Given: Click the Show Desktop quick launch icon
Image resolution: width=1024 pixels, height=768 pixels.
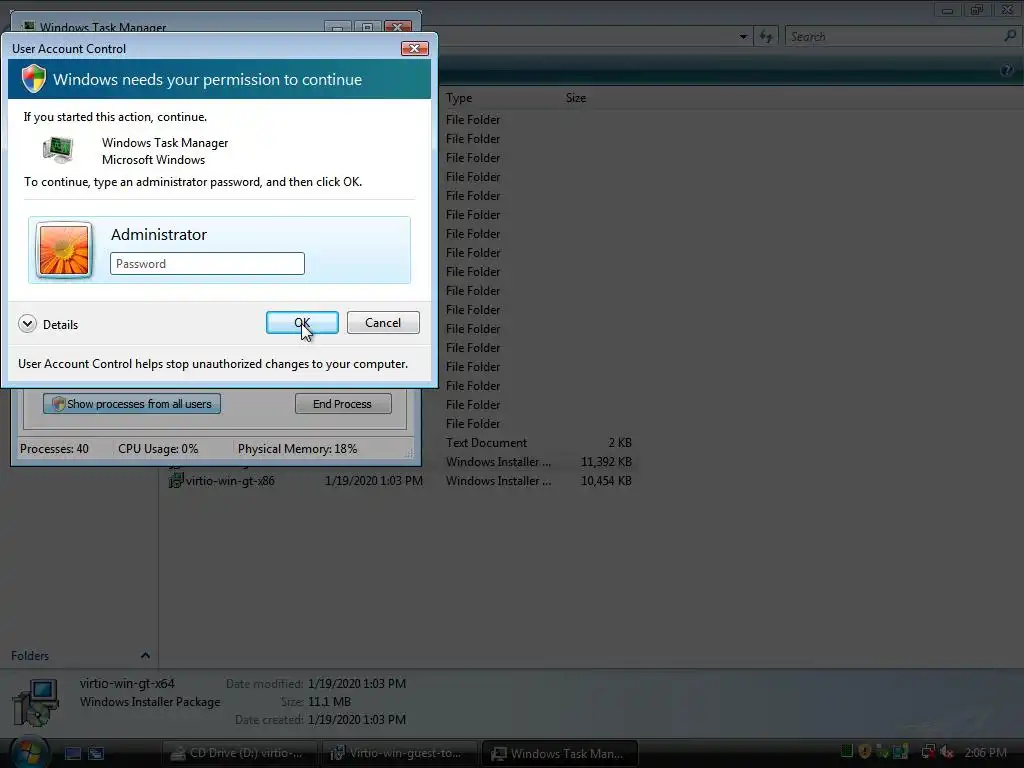Looking at the screenshot, I should click(x=72, y=754).
